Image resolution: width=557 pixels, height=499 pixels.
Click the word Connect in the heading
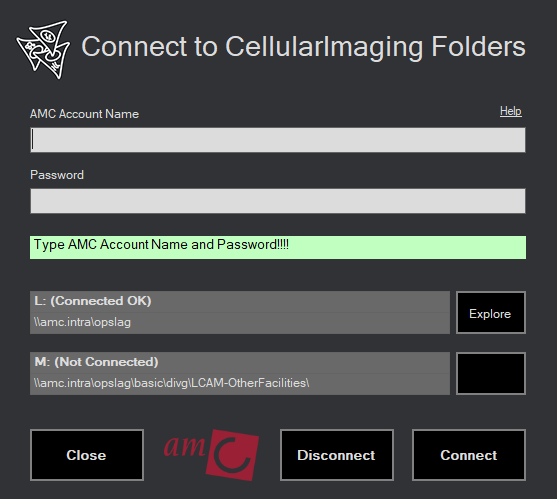coord(134,47)
